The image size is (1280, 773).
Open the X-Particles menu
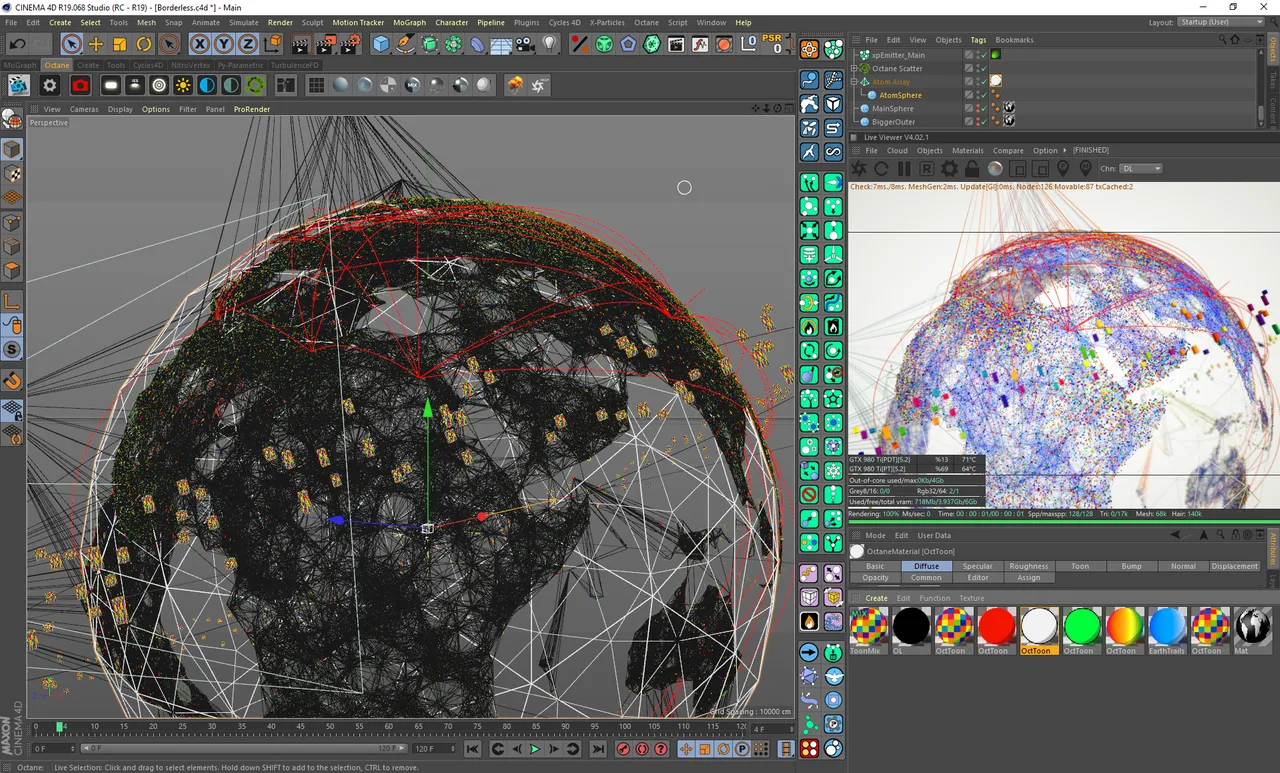coord(608,22)
